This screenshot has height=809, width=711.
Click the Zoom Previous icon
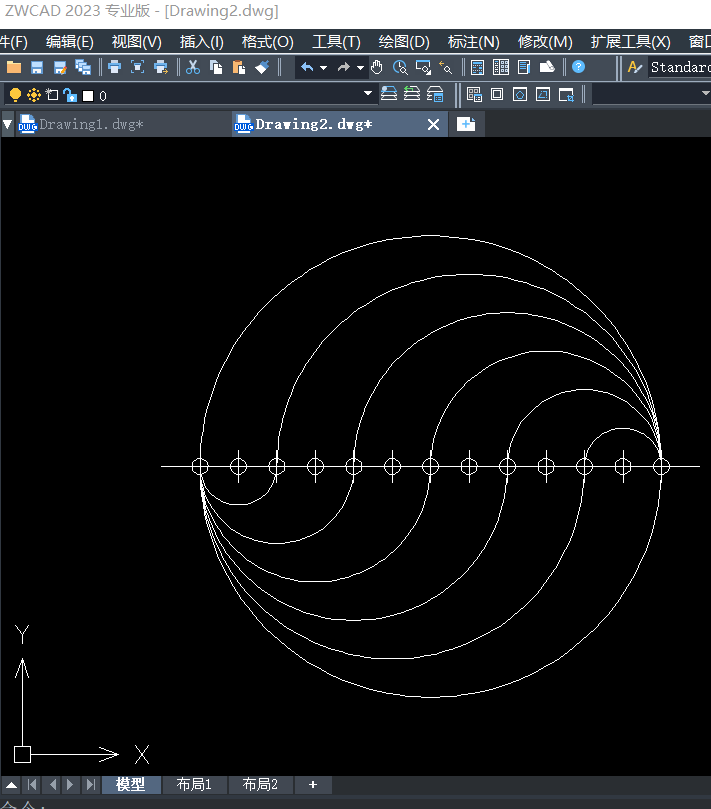446,67
